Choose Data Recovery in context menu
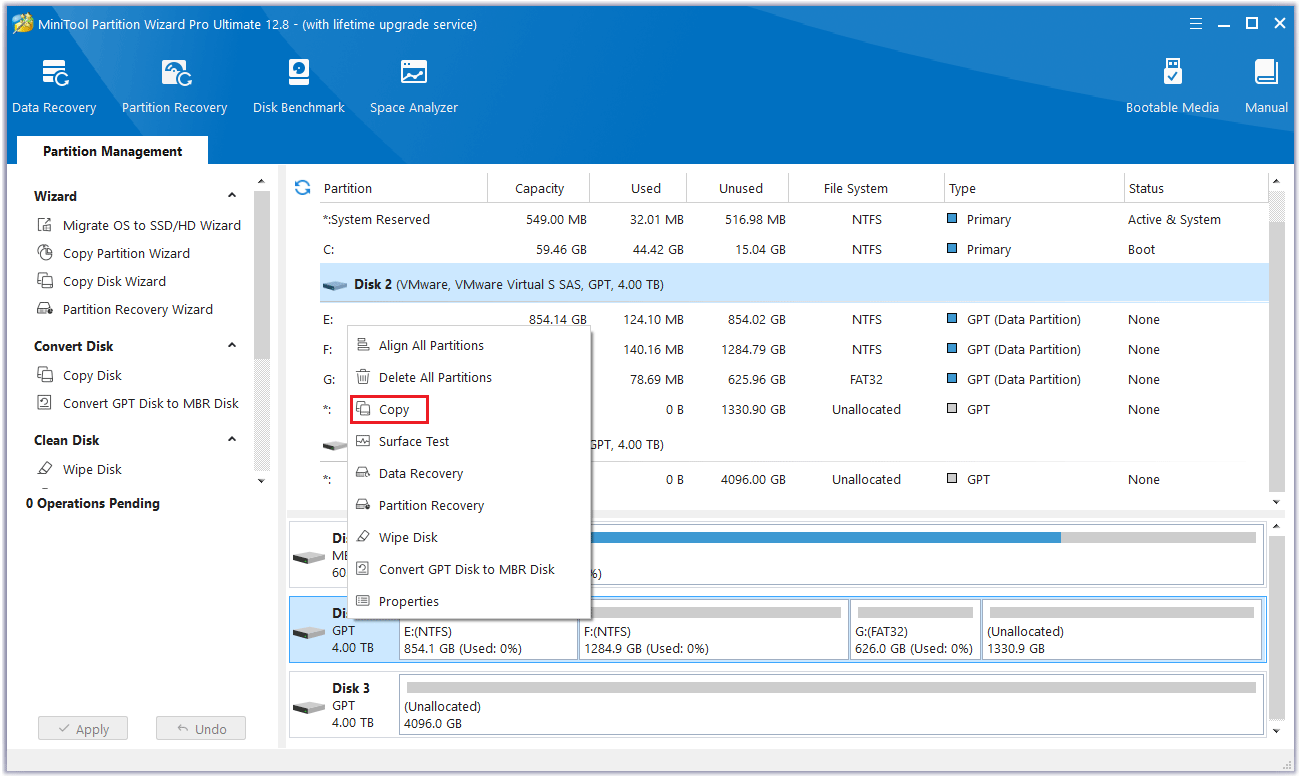1299x776 pixels. click(x=469, y=473)
